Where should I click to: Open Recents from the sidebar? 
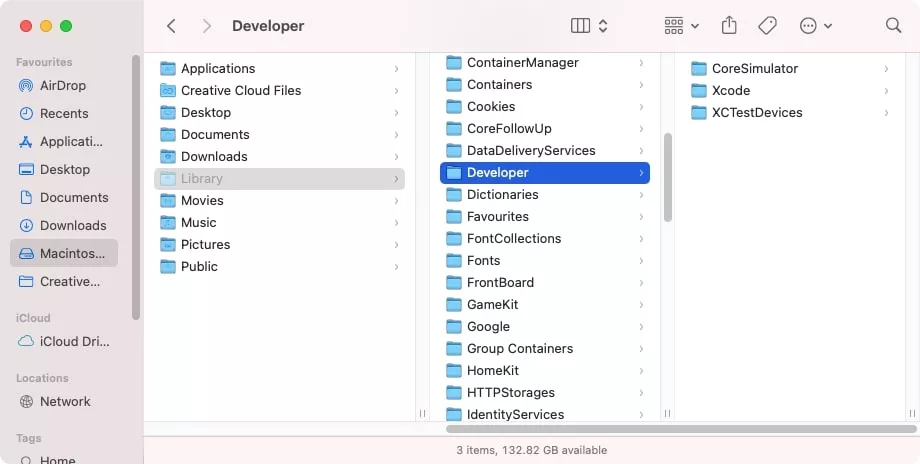(63, 113)
